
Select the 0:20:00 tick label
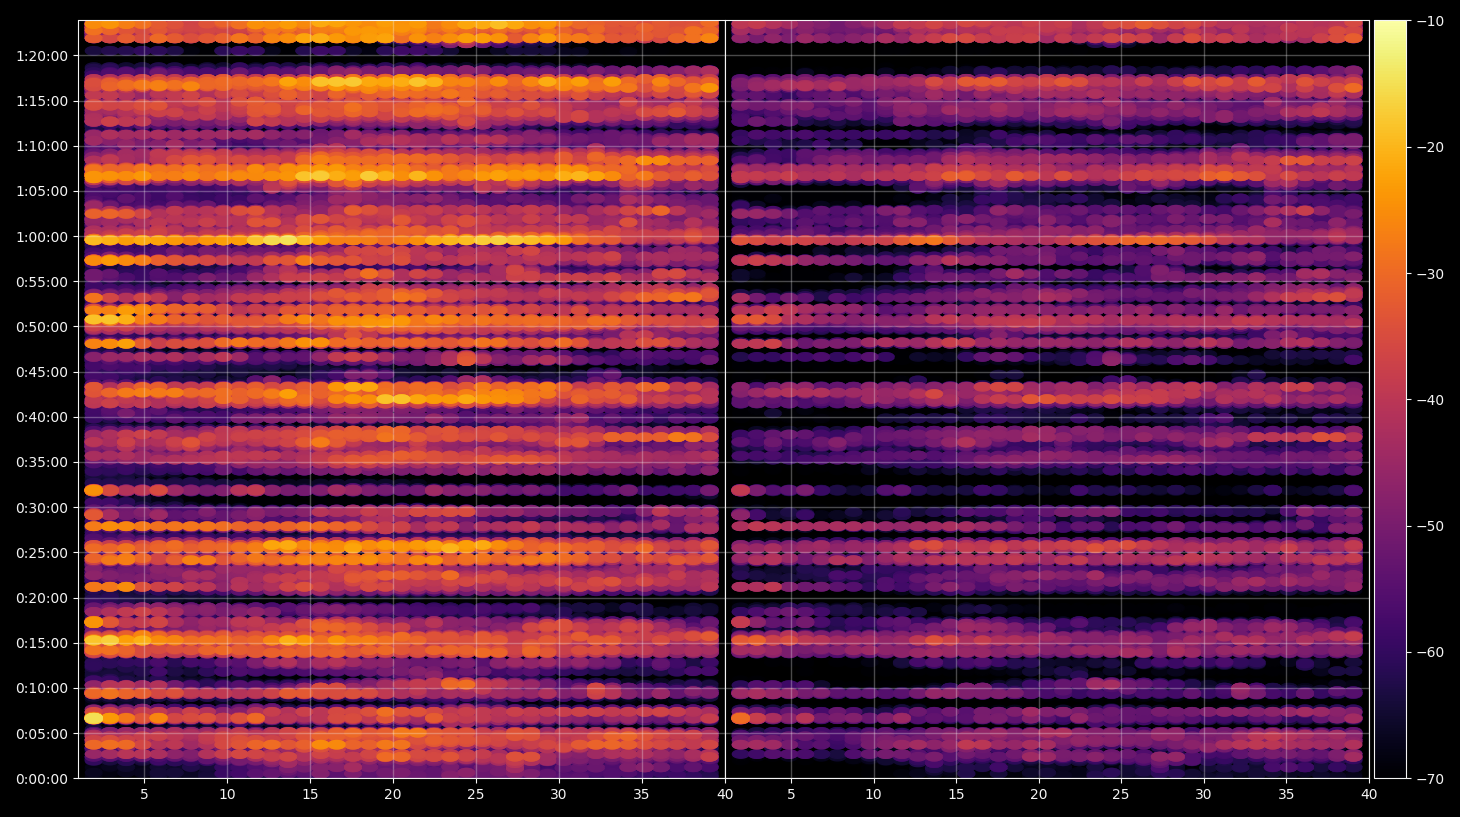(x=42, y=598)
